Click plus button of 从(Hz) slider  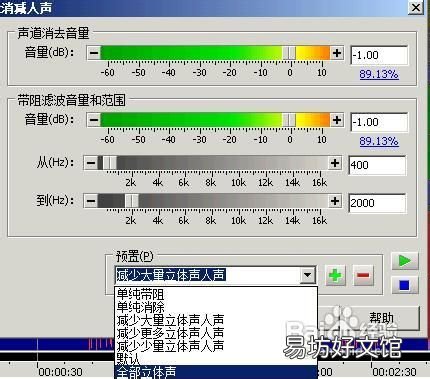pyautogui.click(x=335, y=163)
